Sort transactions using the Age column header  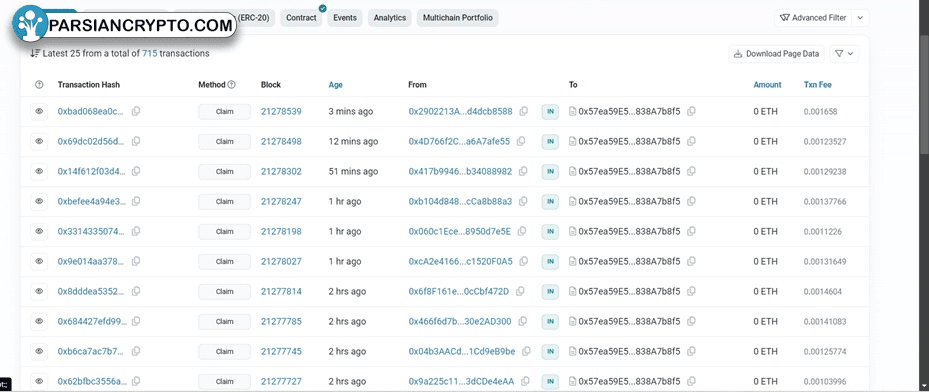(335, 85)
